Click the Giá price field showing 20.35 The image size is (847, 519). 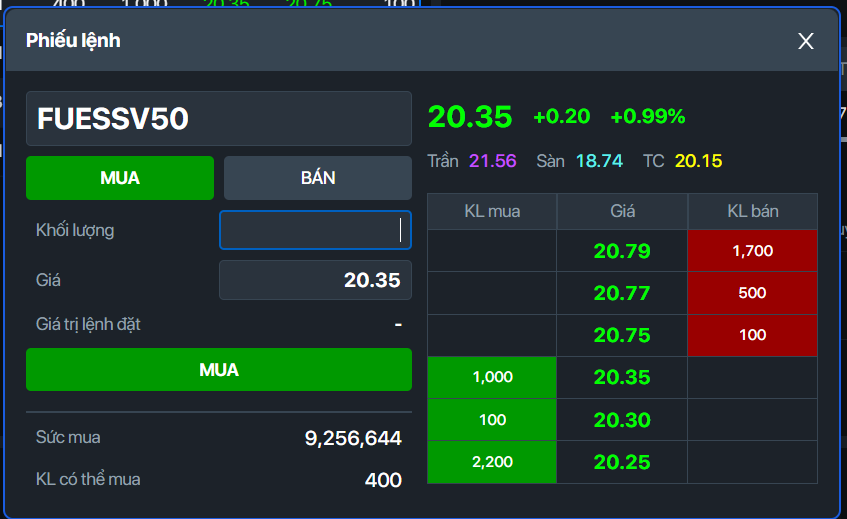pyautogui.click(x=315, y=280)
